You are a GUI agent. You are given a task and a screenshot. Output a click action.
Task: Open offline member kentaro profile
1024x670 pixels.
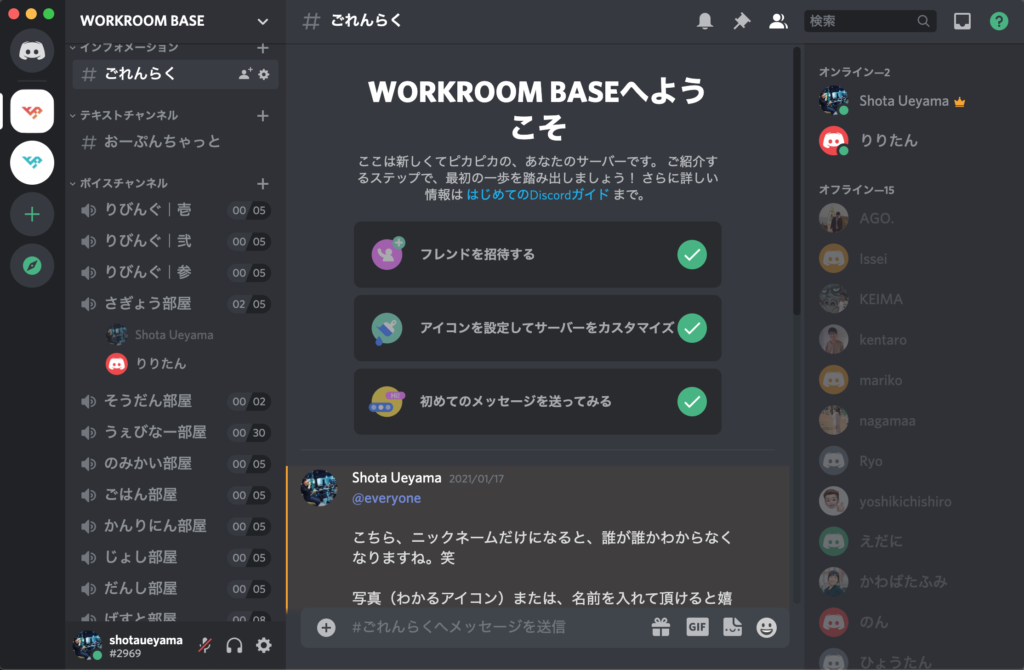point(908,340)
